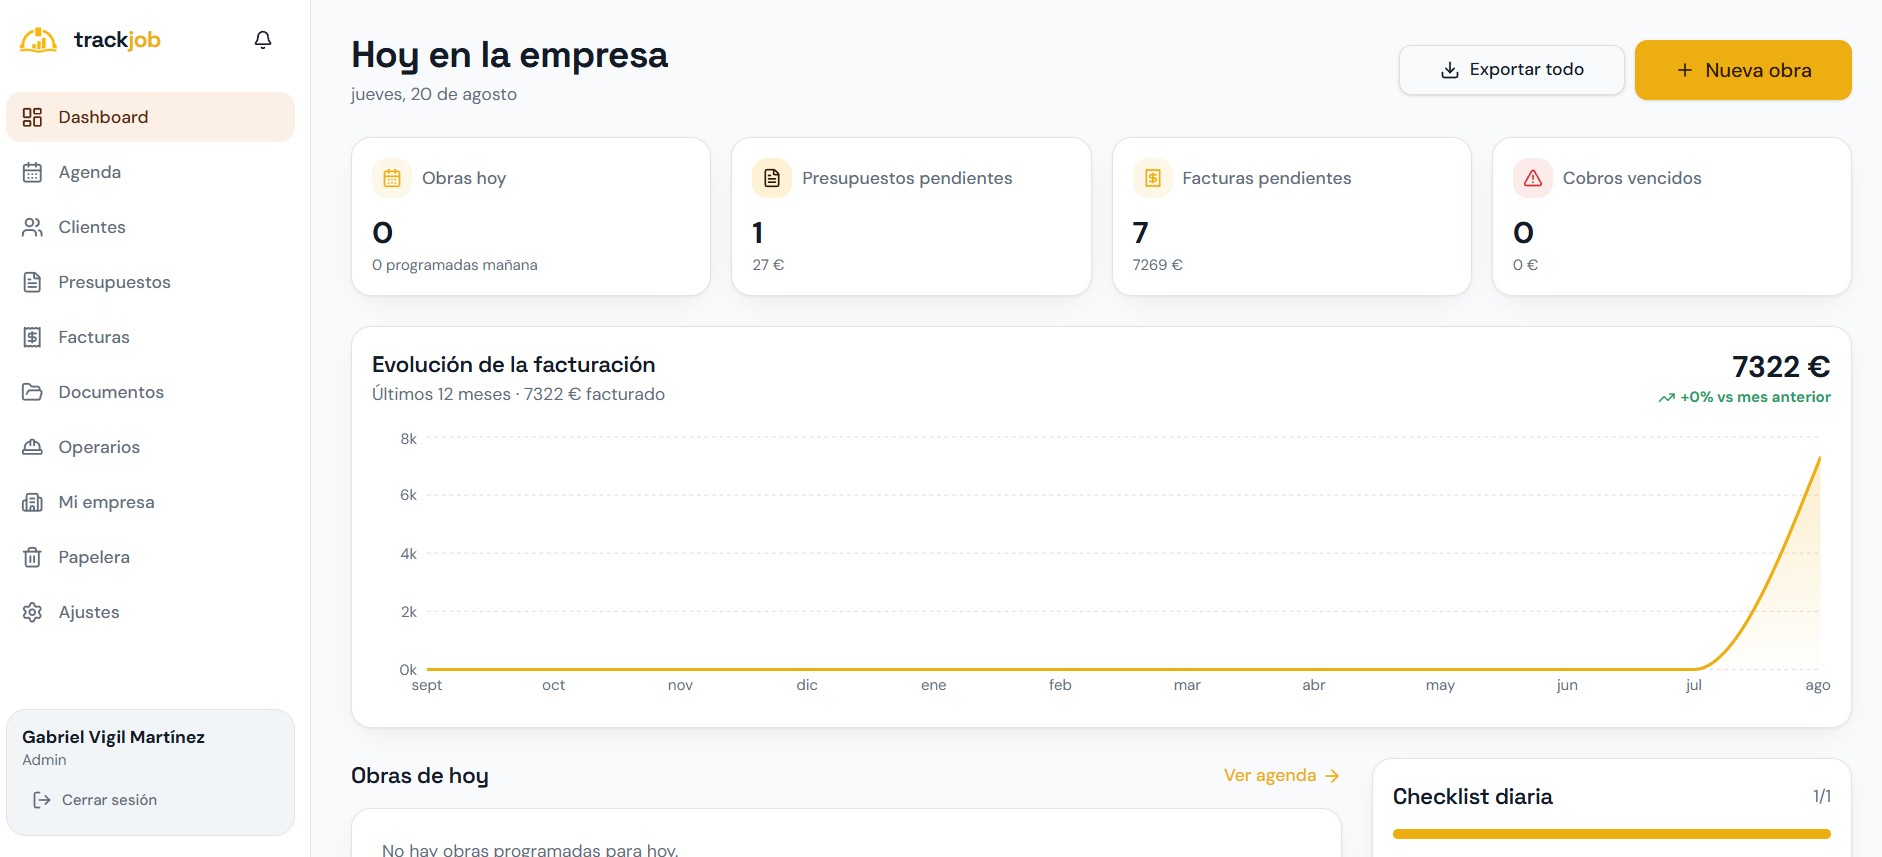The height and width of the screenshot is (857, 1882).
Task: Click the 1/1 checklist counter
Action: point(1822,796)
